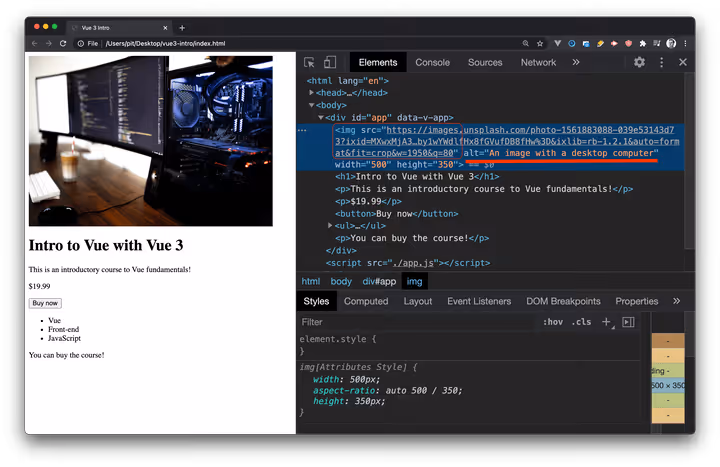Expand the ul element node

click(330, 225)
